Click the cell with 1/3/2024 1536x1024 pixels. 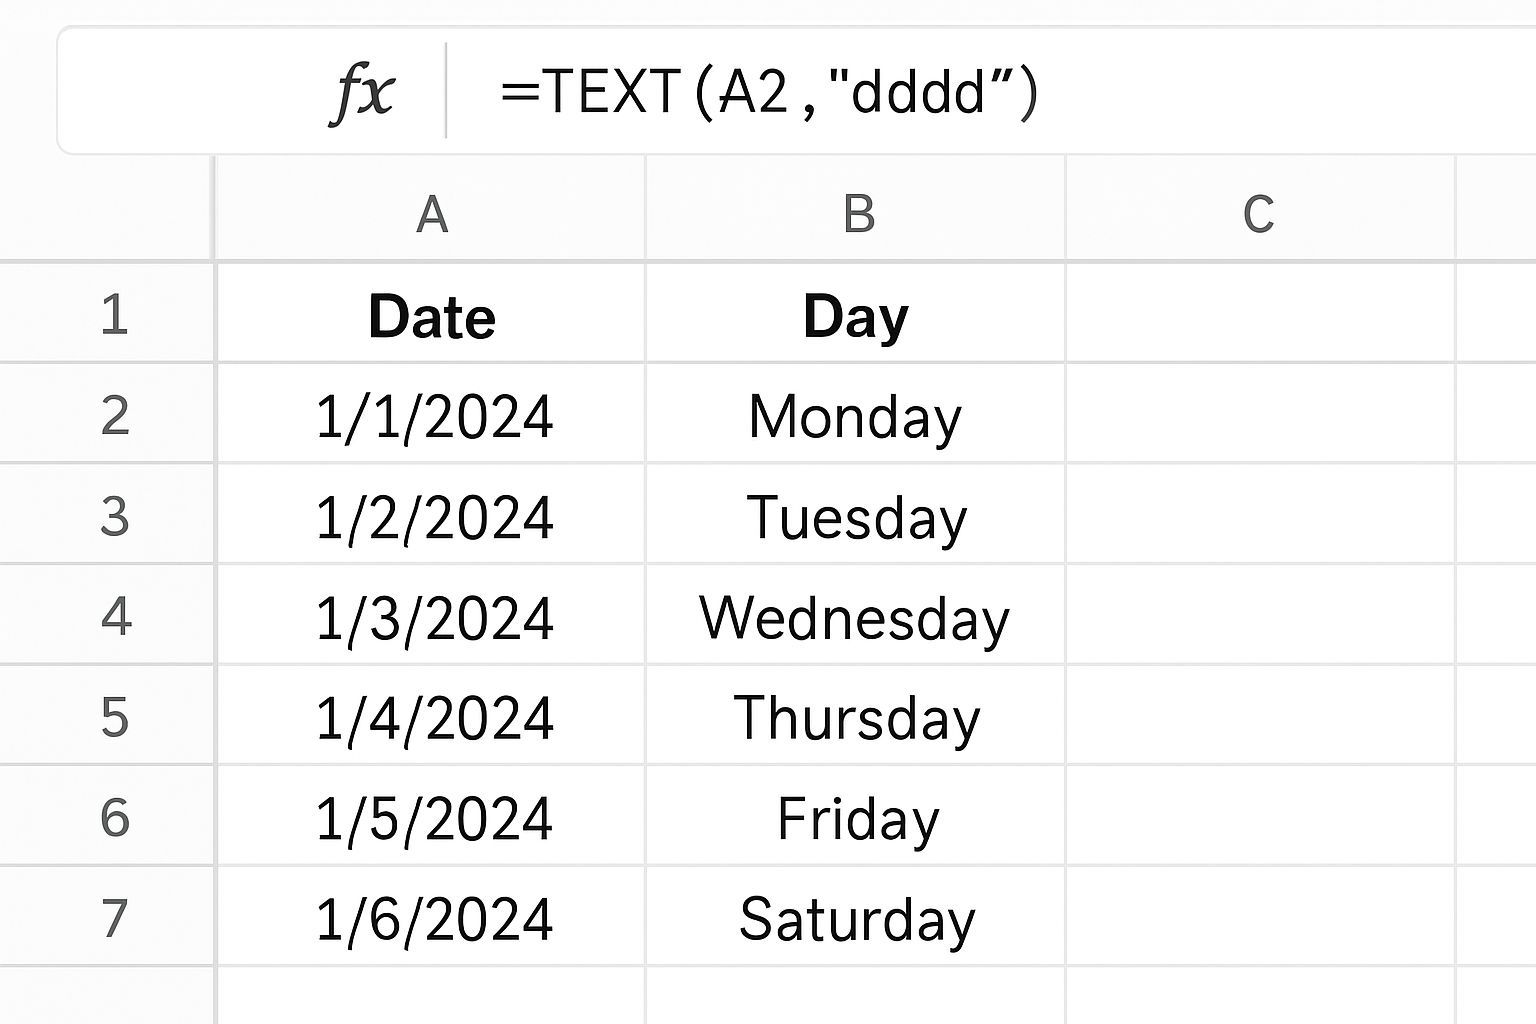click(433, 617)
